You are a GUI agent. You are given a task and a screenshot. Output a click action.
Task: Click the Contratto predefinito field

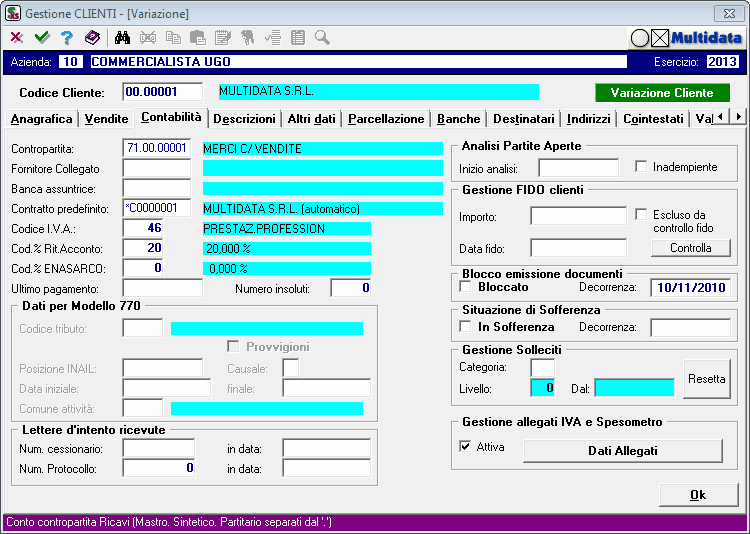[x=157, y=209]
